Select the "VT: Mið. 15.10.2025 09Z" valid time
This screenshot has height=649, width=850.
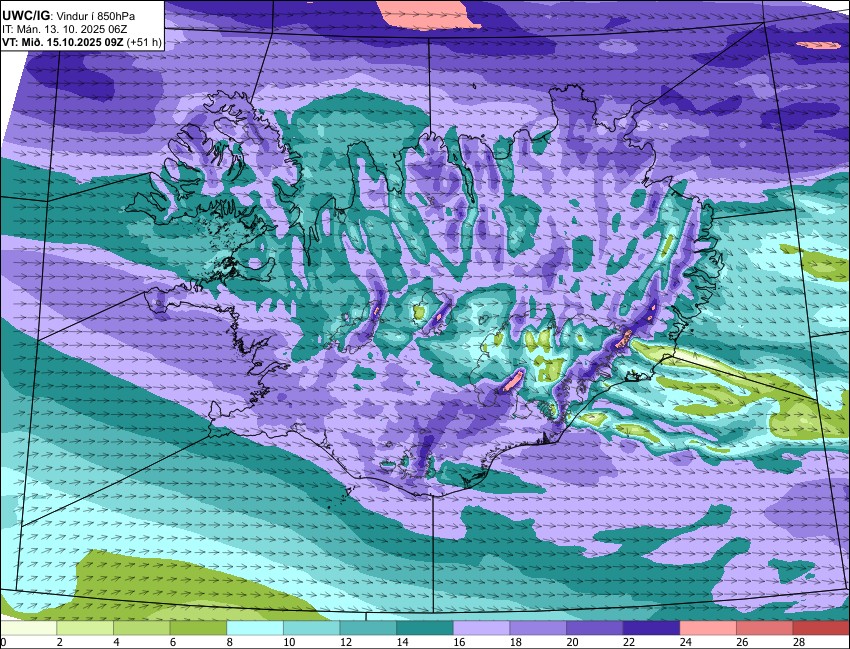pyautogui.click(x=62, y=43)
